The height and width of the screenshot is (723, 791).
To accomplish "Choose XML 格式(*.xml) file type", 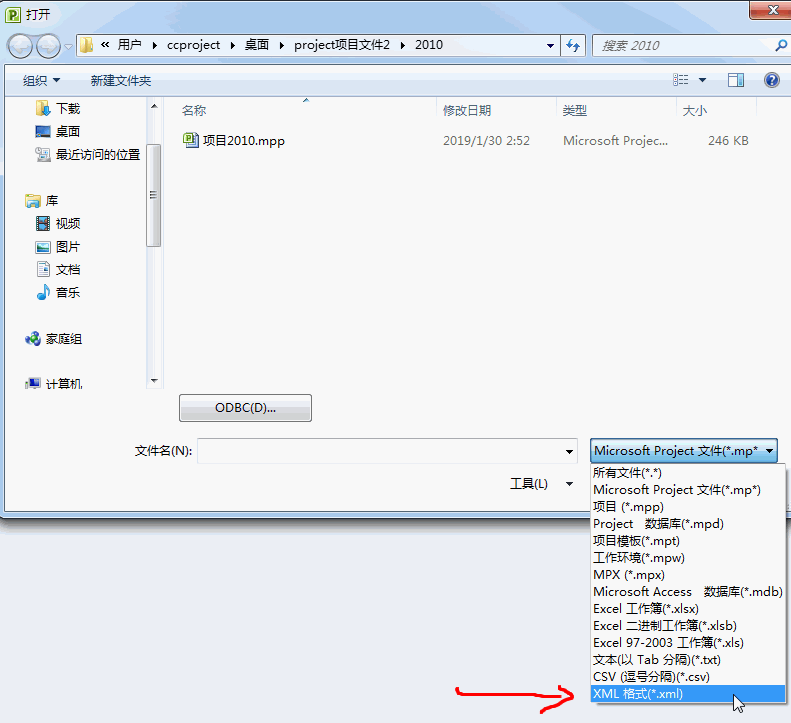I will (x=688, y=694).
